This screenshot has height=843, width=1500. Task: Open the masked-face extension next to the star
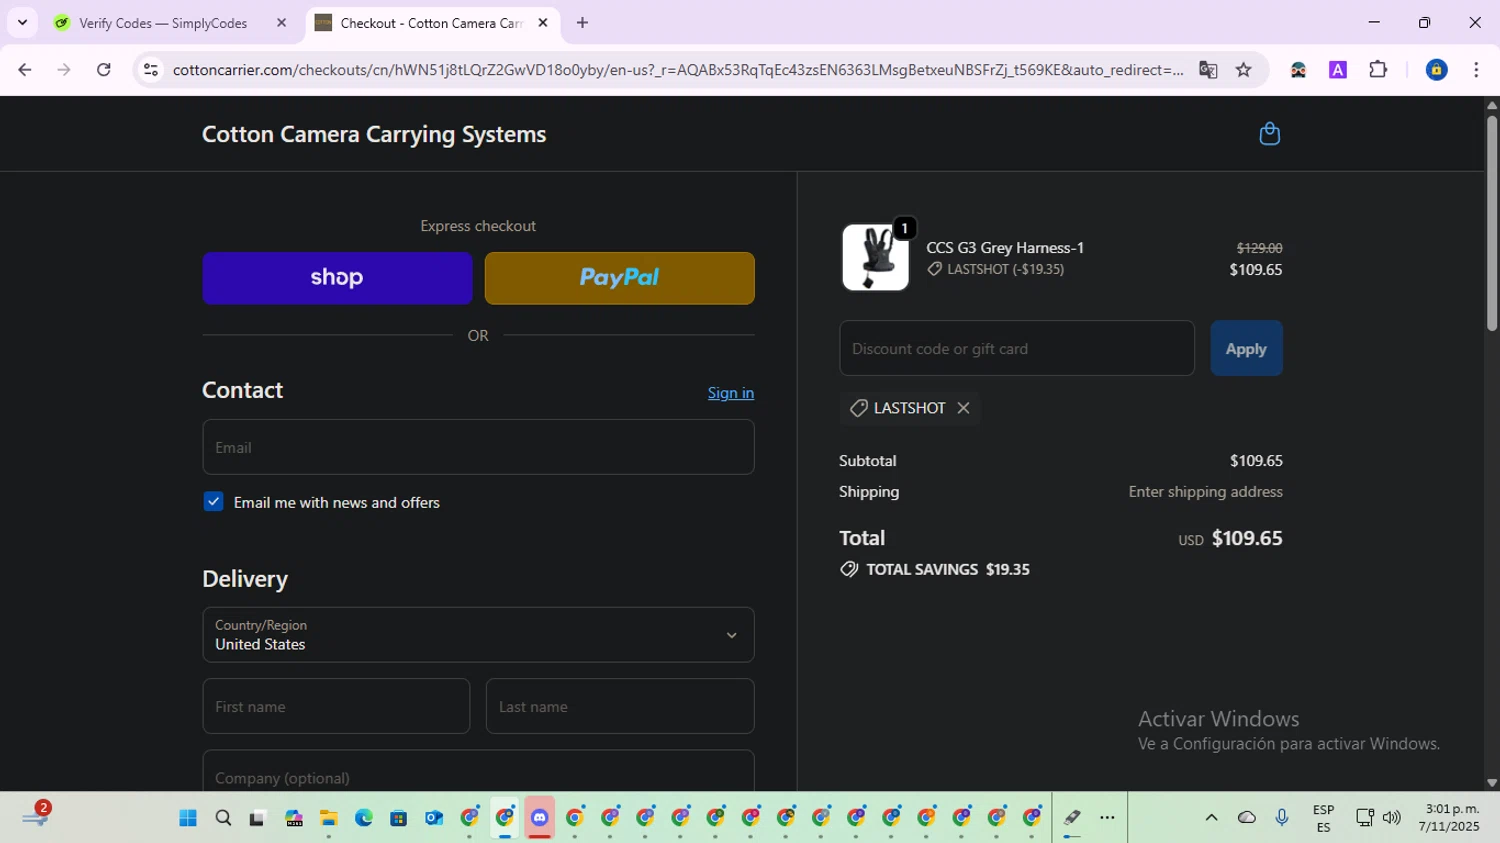(x=1298, y=70)
